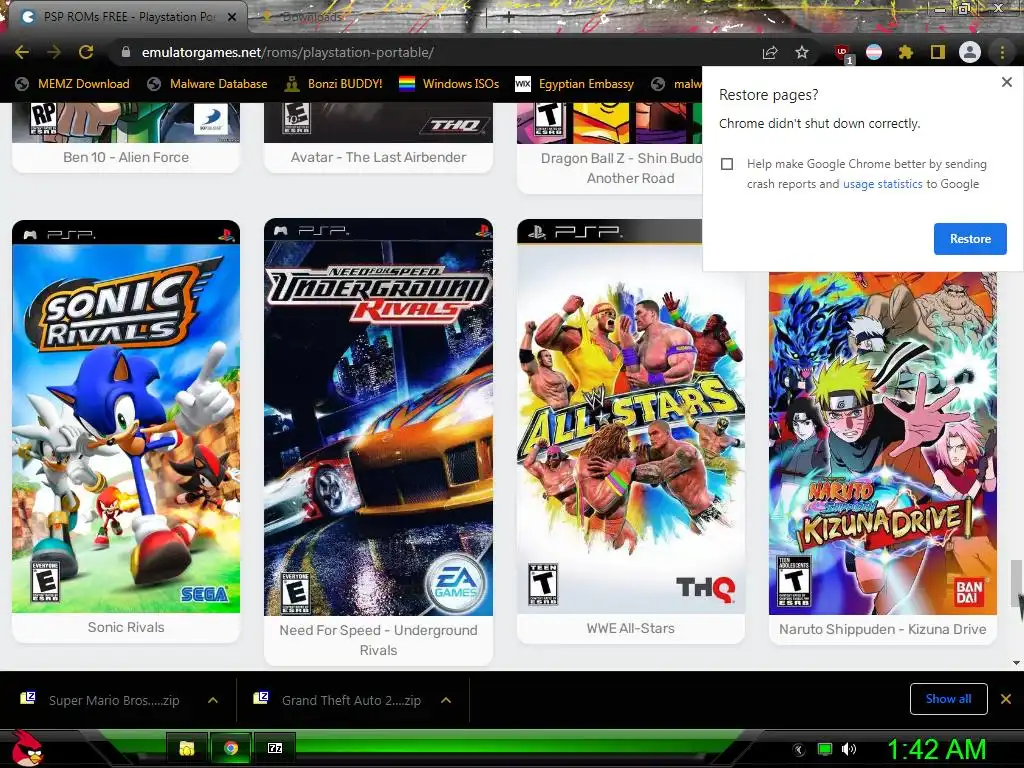Toggle the Chrome side panel
1024x768 pixels.
938,52
